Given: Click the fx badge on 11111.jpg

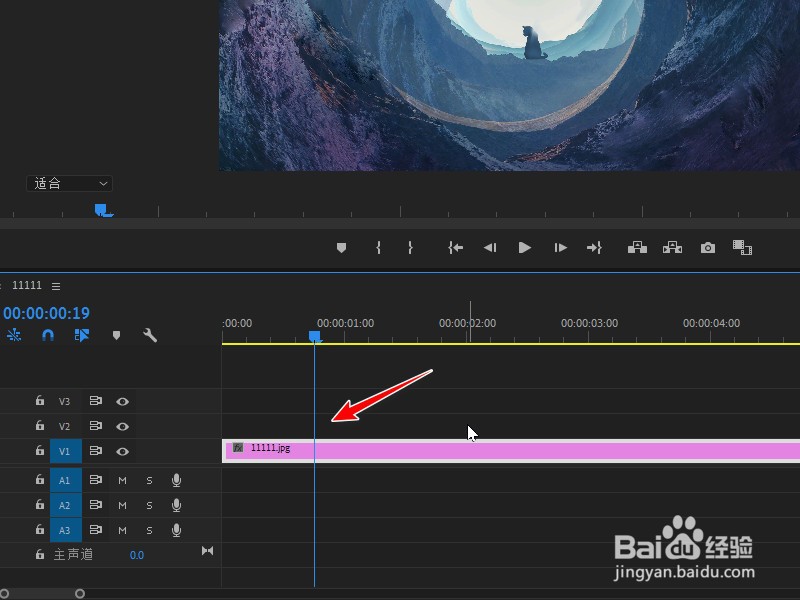Looking at the screenshot, I should 238,448.
